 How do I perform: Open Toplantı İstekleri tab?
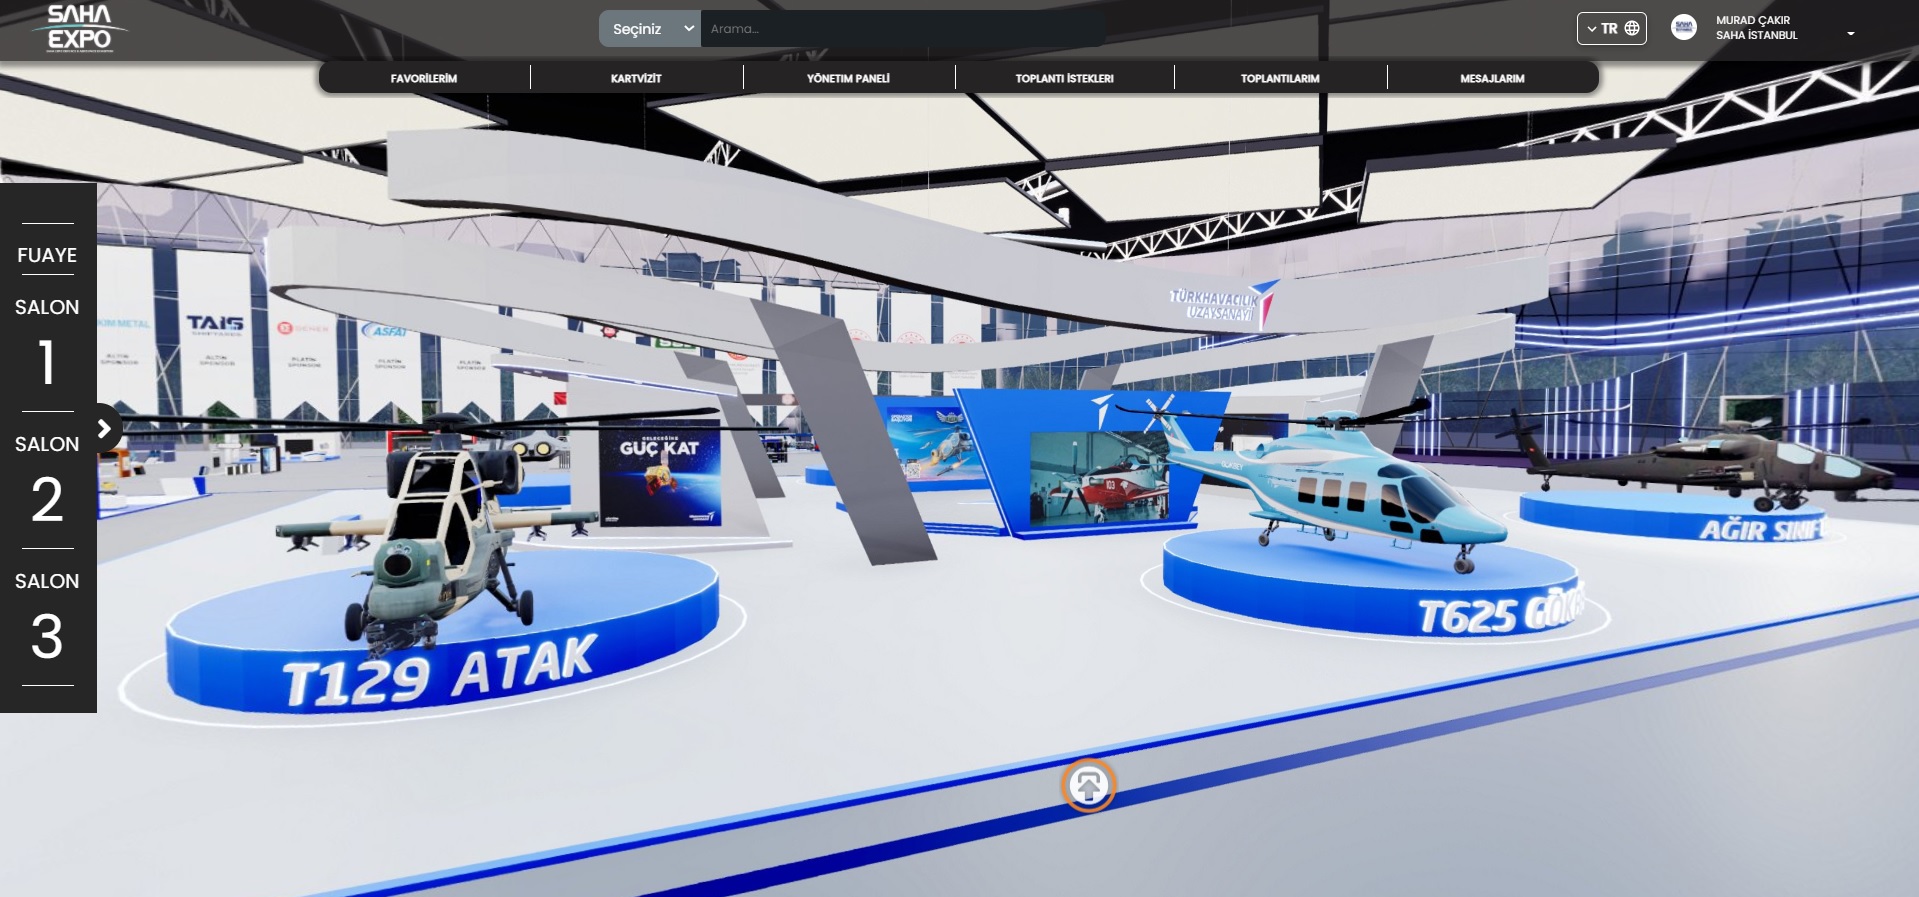click(1064, 78)
